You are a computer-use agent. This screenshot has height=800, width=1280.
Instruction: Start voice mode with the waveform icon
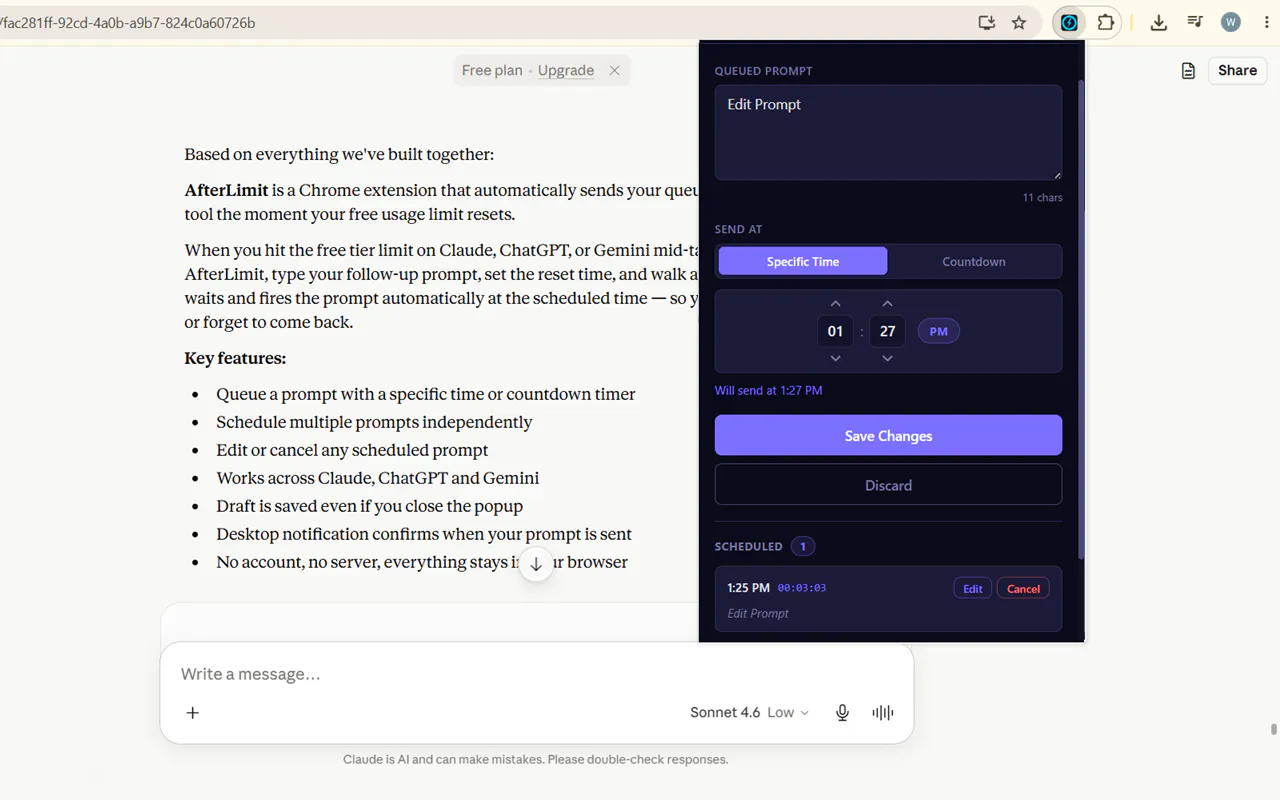click(883, 713)
